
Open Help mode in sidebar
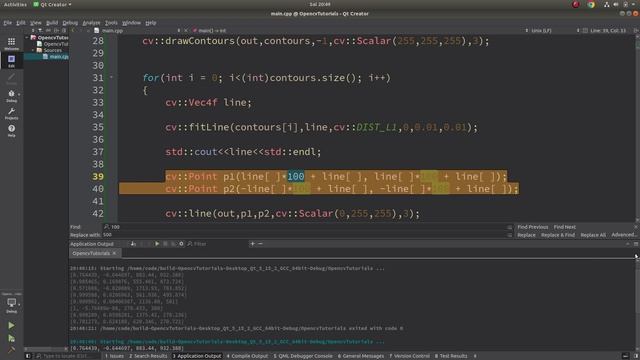11,131
